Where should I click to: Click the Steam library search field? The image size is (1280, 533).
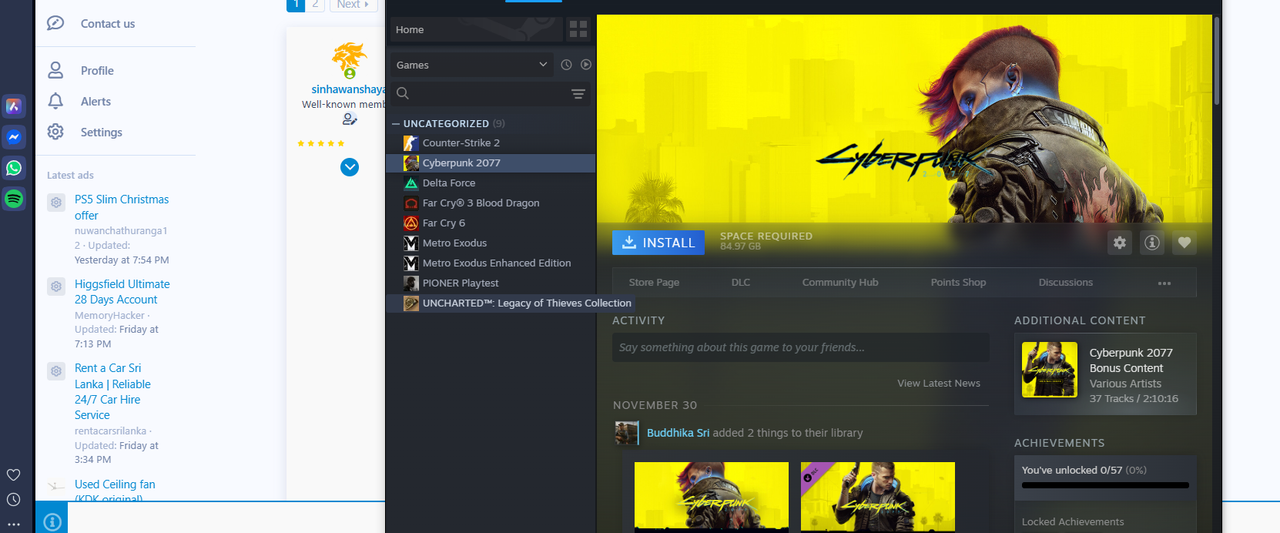[490, 94]
